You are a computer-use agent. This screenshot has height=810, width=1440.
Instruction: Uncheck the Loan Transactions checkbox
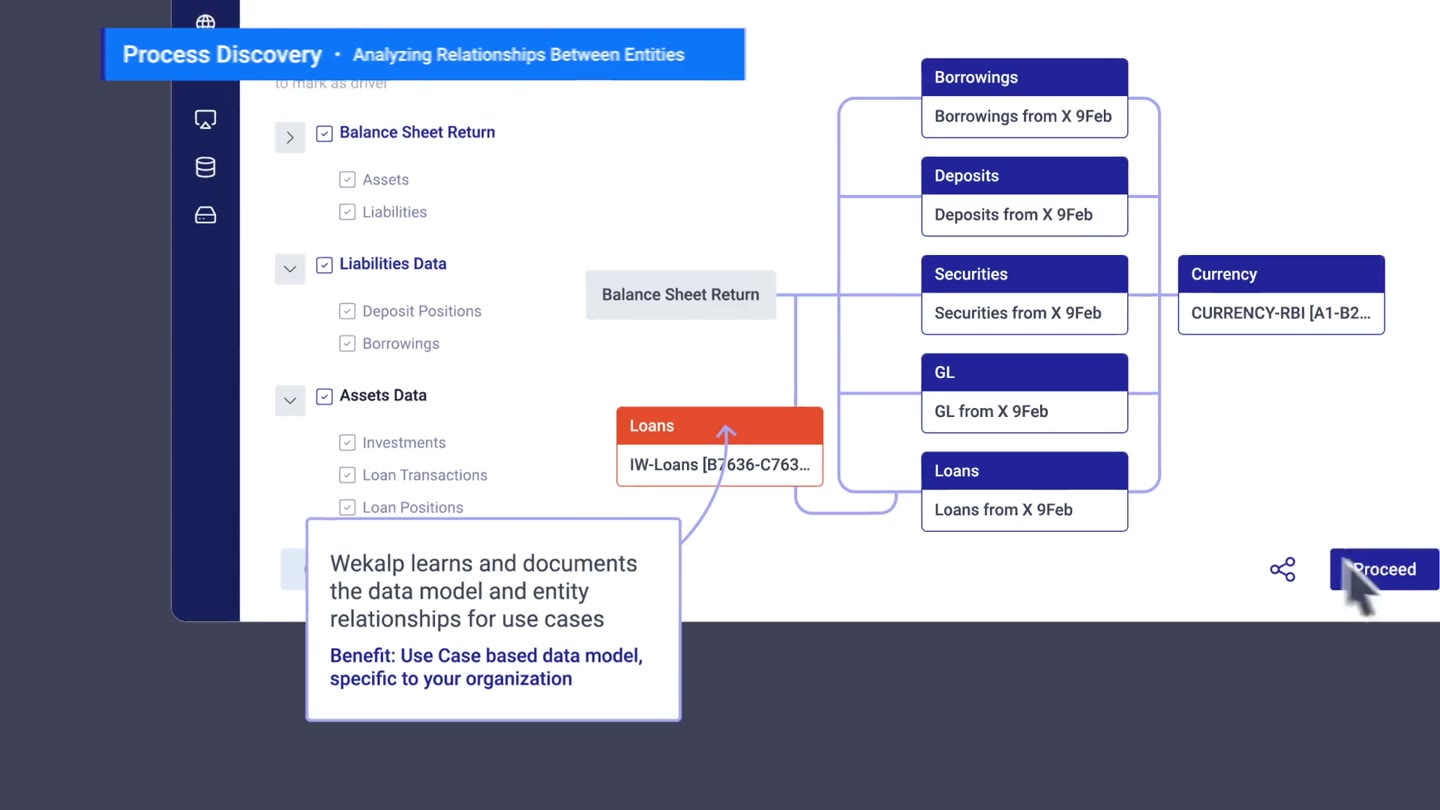347,475
